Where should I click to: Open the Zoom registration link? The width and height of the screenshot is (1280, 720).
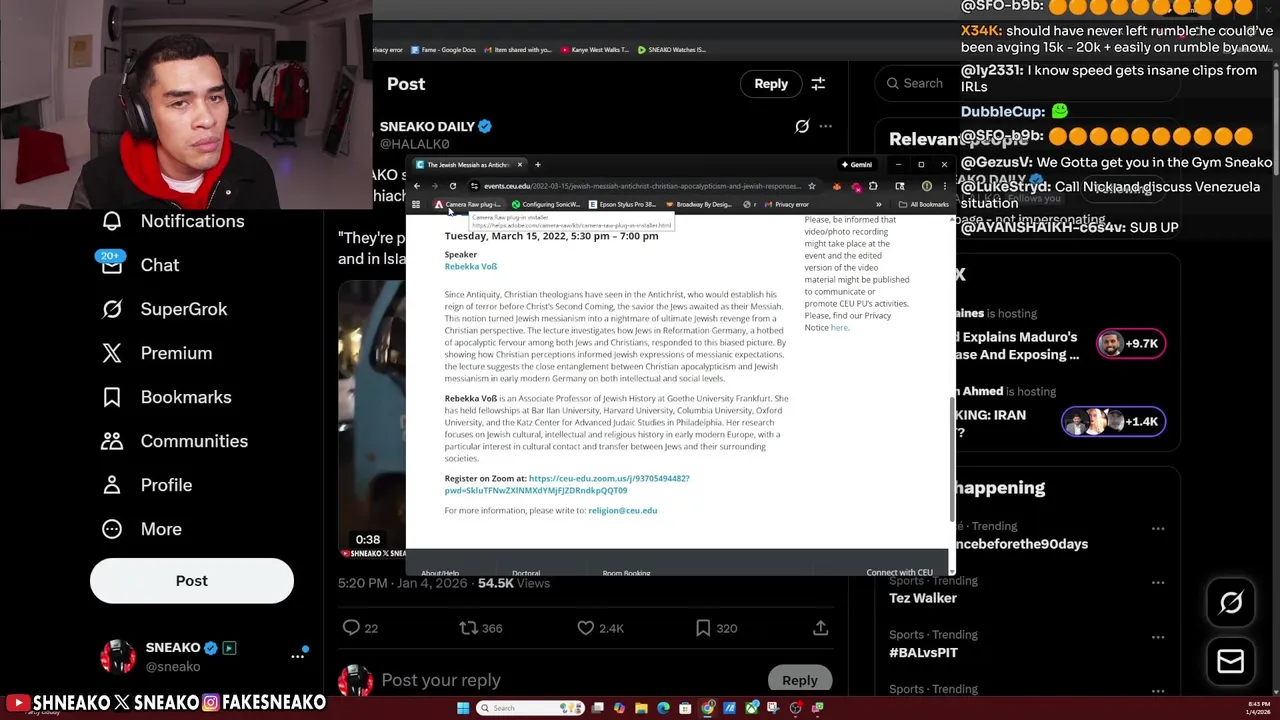coord(567,485)
